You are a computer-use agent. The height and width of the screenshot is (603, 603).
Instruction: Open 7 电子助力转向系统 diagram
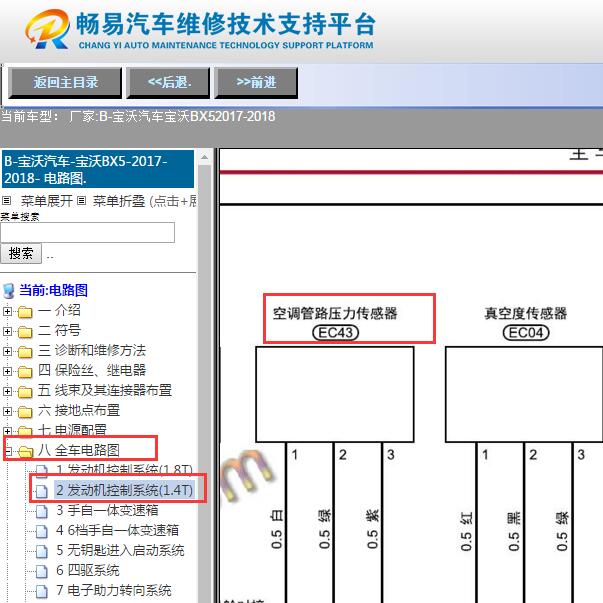(113, 590)
